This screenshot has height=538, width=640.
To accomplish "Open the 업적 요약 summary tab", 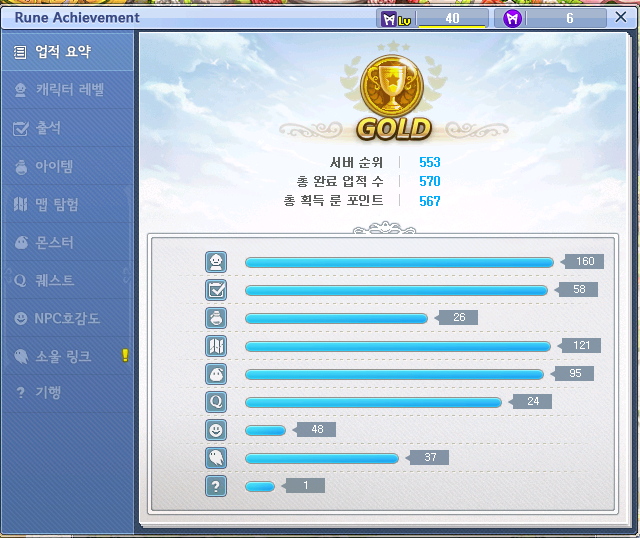I will point(67,52).
